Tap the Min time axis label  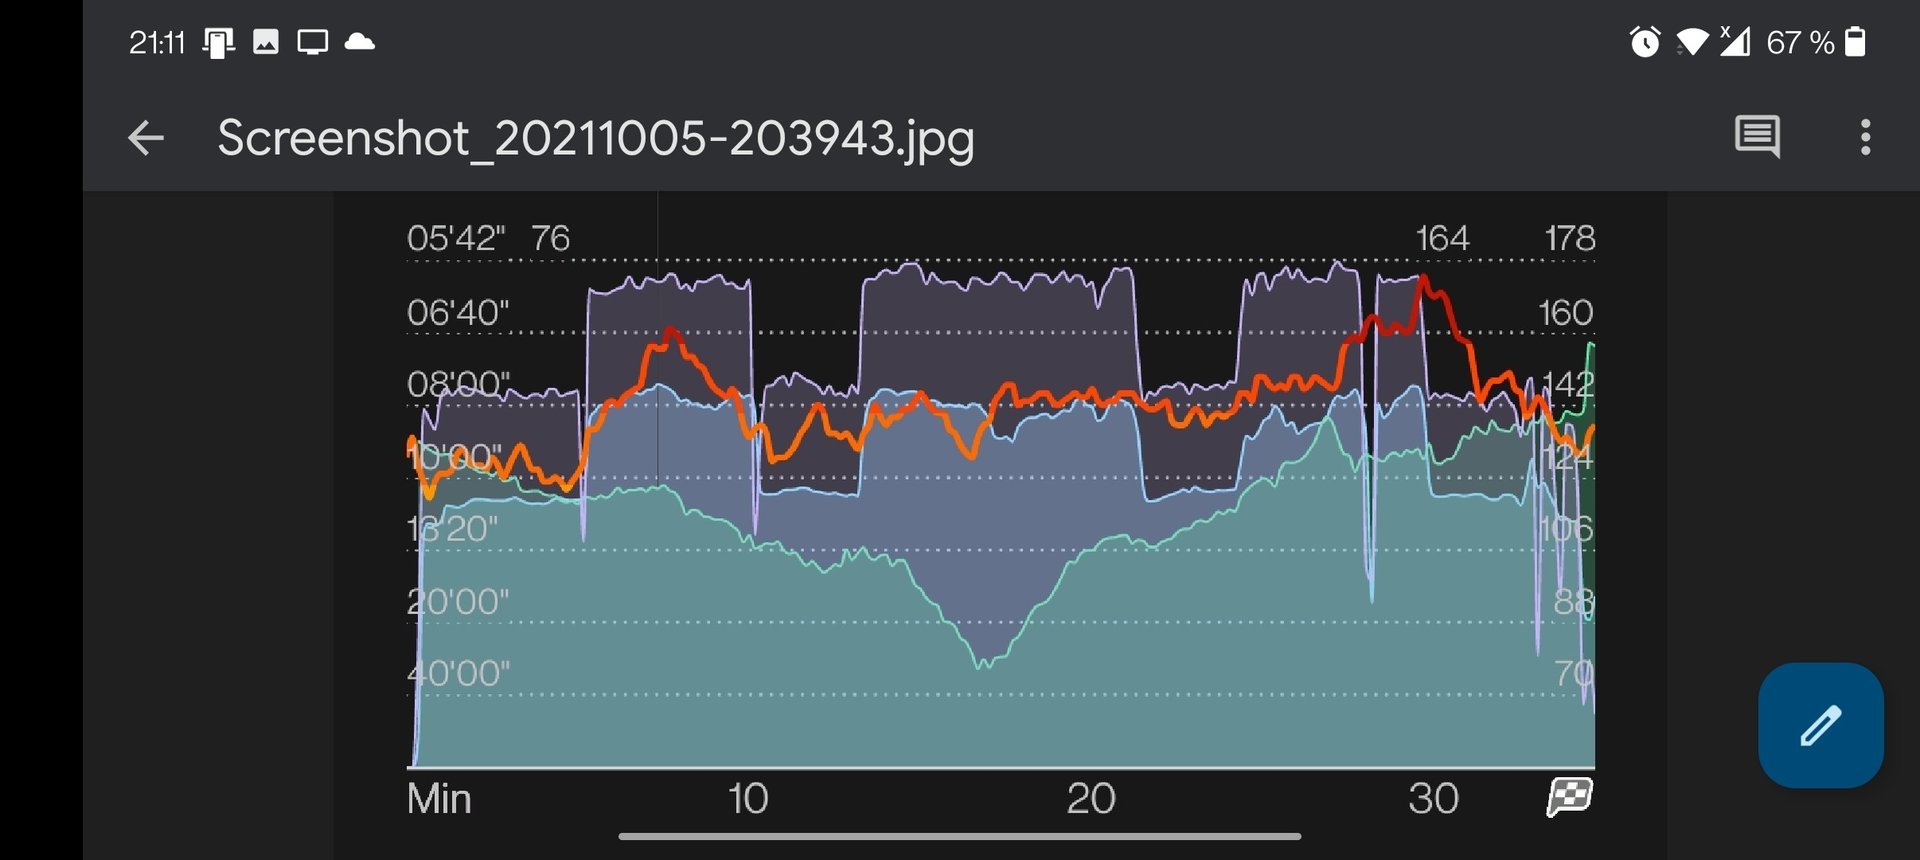tap(439, 799)
